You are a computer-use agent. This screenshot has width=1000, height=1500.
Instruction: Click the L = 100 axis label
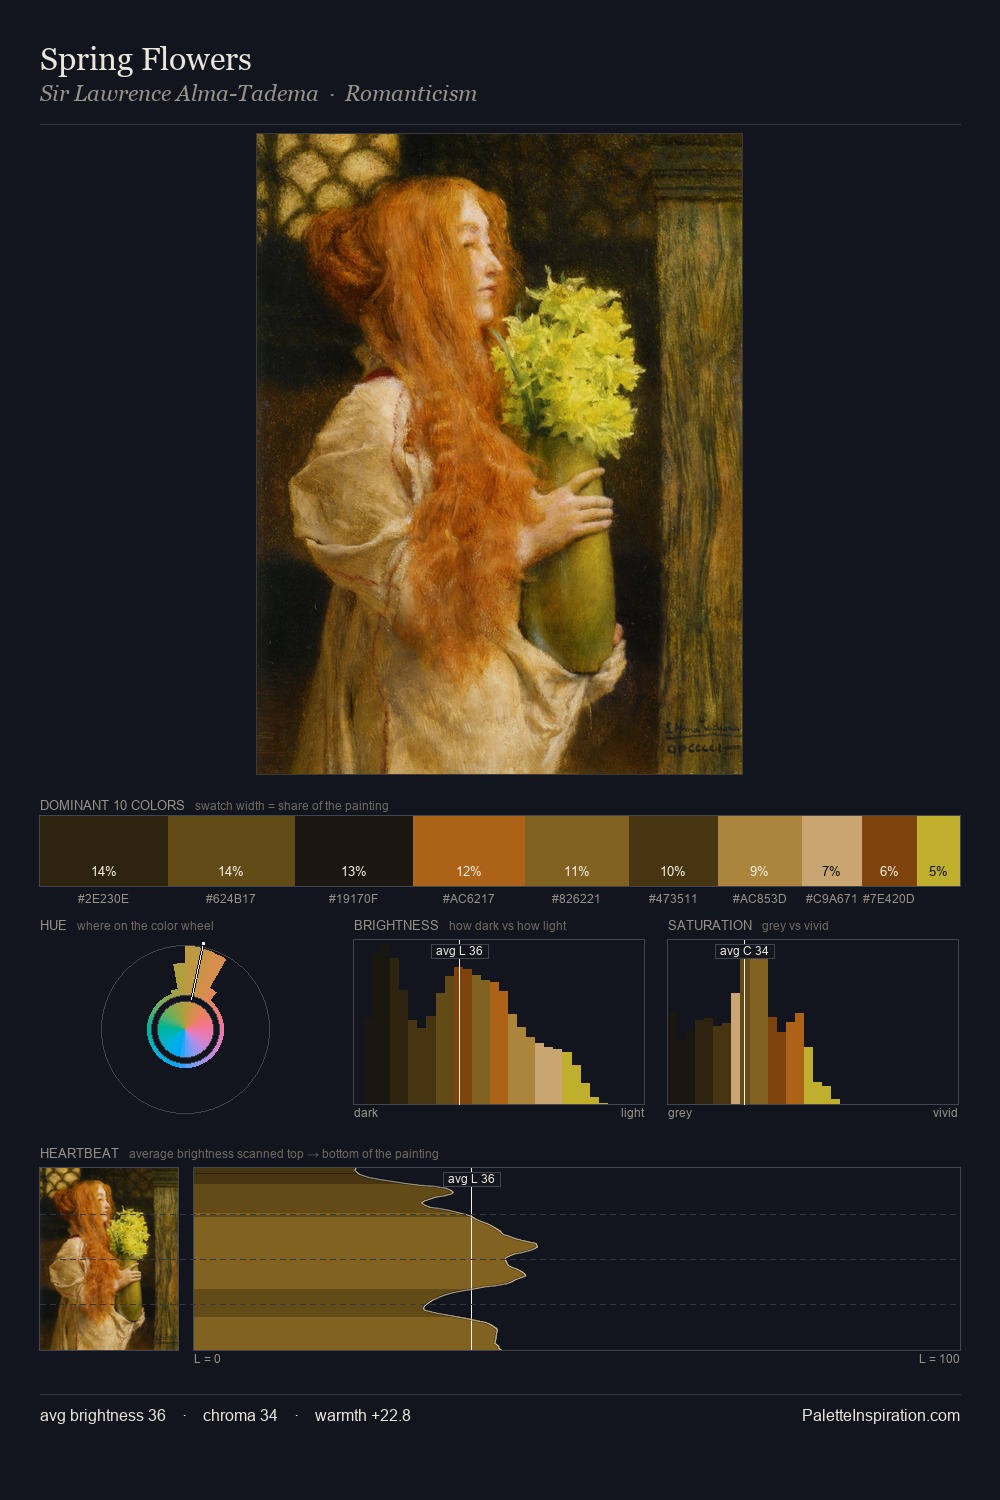tap(939, 1358)
